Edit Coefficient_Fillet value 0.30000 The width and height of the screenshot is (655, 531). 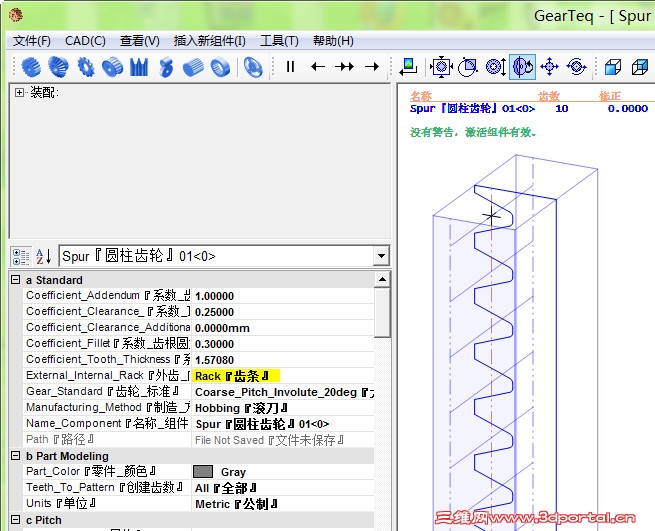283,344
